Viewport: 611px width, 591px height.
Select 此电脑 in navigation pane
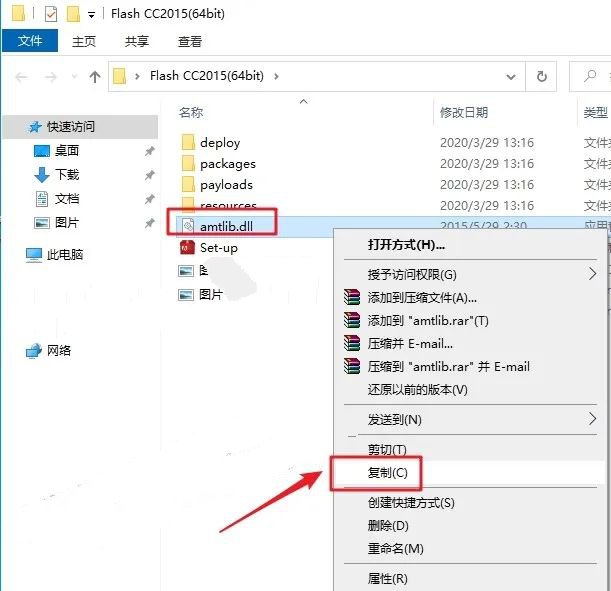65,255
